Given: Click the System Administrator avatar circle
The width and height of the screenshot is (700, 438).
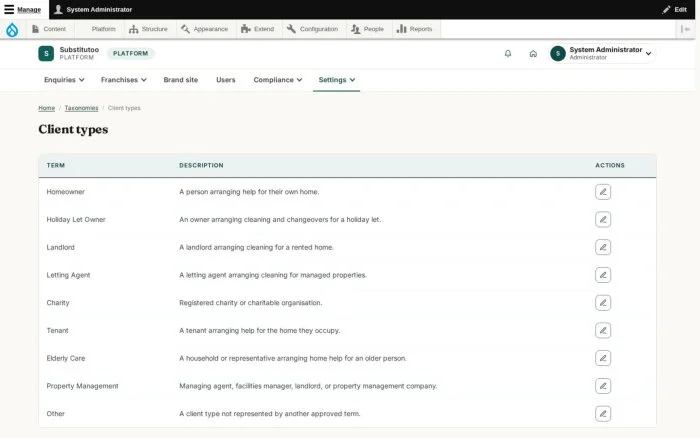Looking at the screenshot, I should pos(558,54).
